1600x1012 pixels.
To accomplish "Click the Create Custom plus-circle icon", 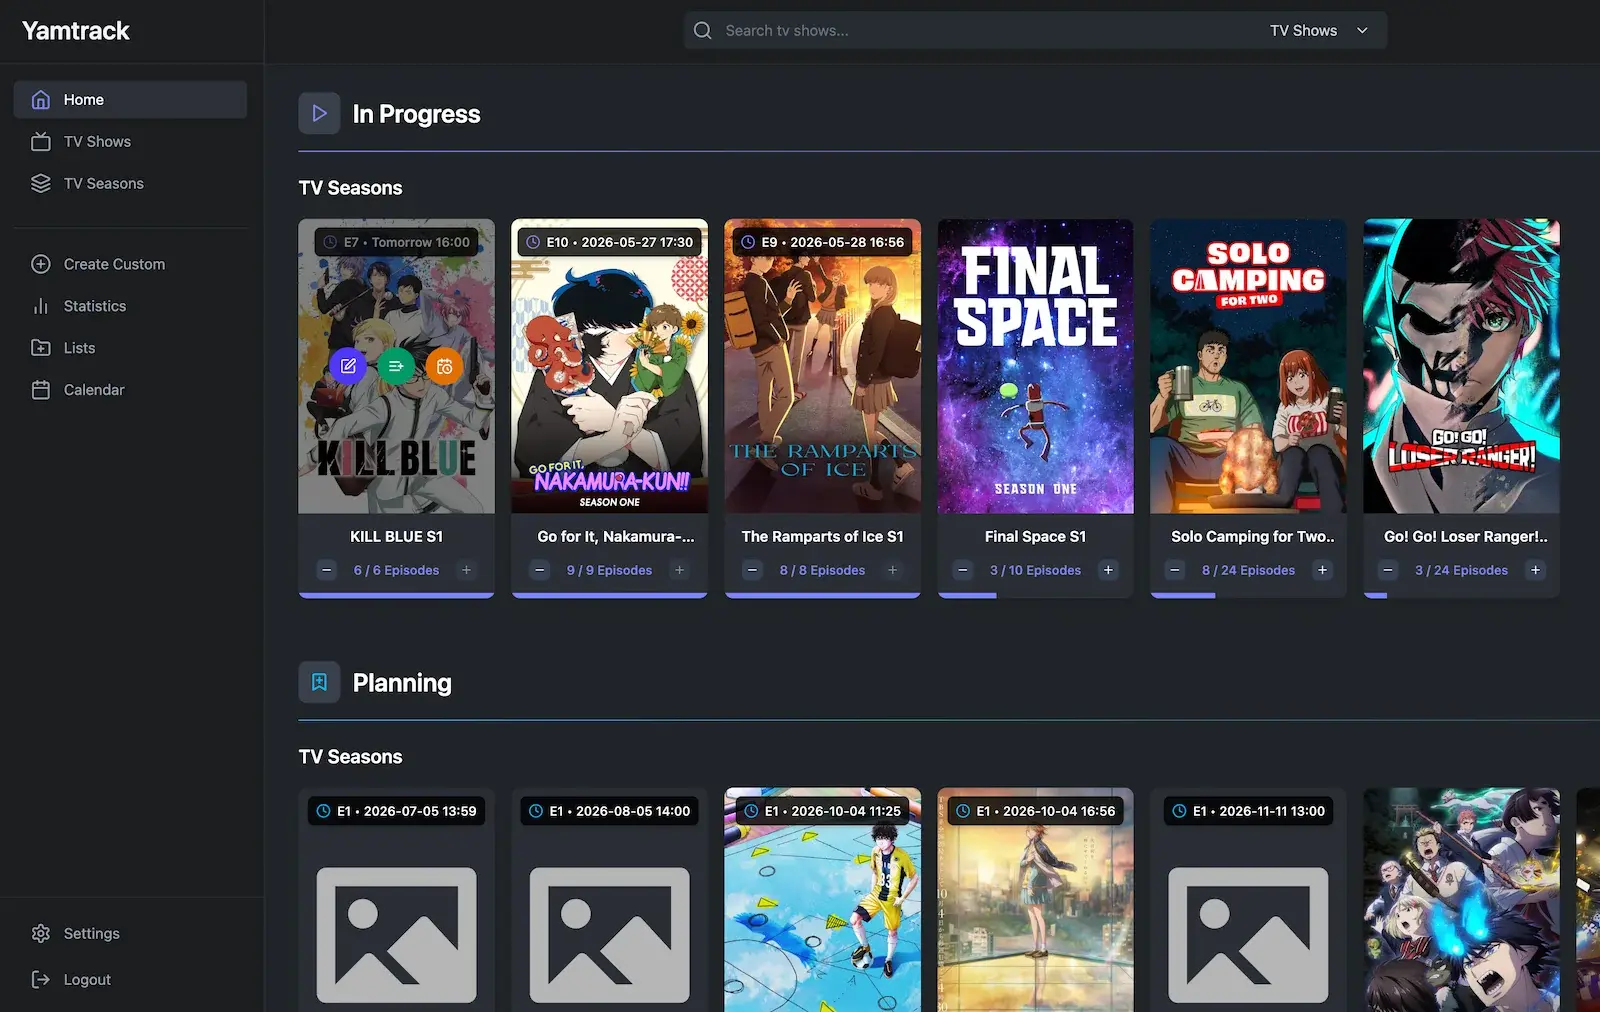I will [x=41, y=264].
